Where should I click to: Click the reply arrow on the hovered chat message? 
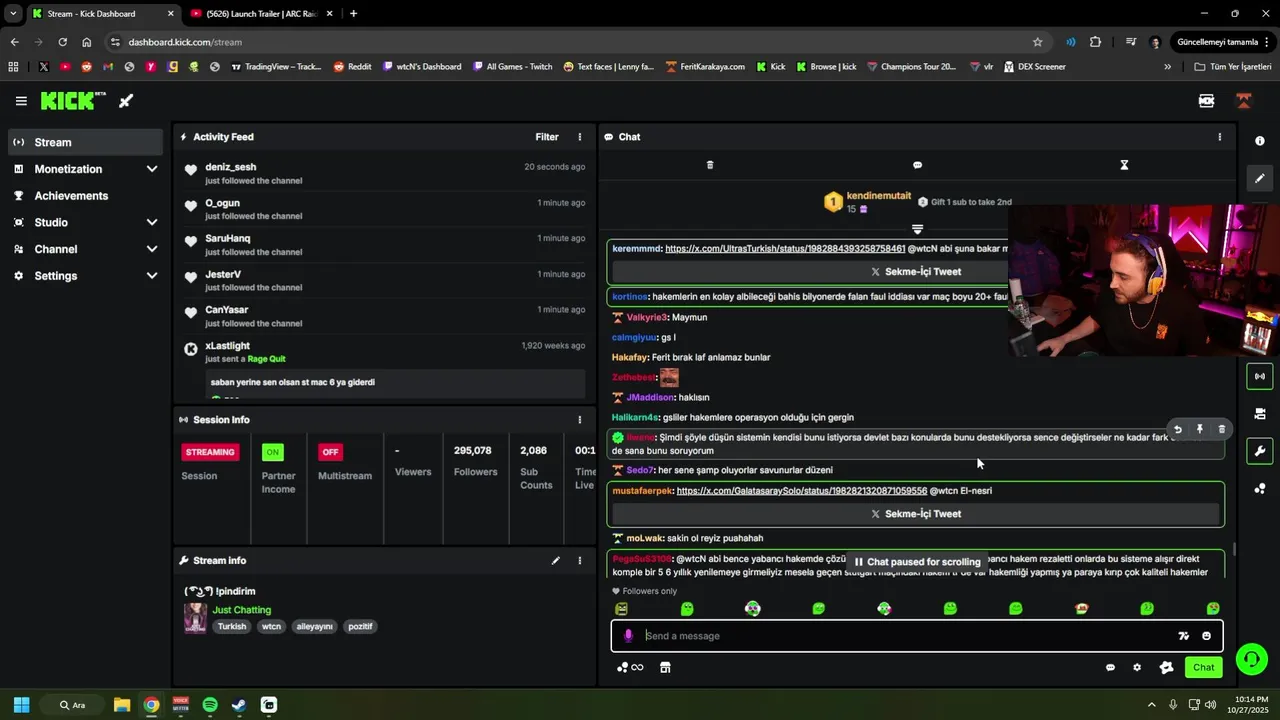pos(1178,429)
